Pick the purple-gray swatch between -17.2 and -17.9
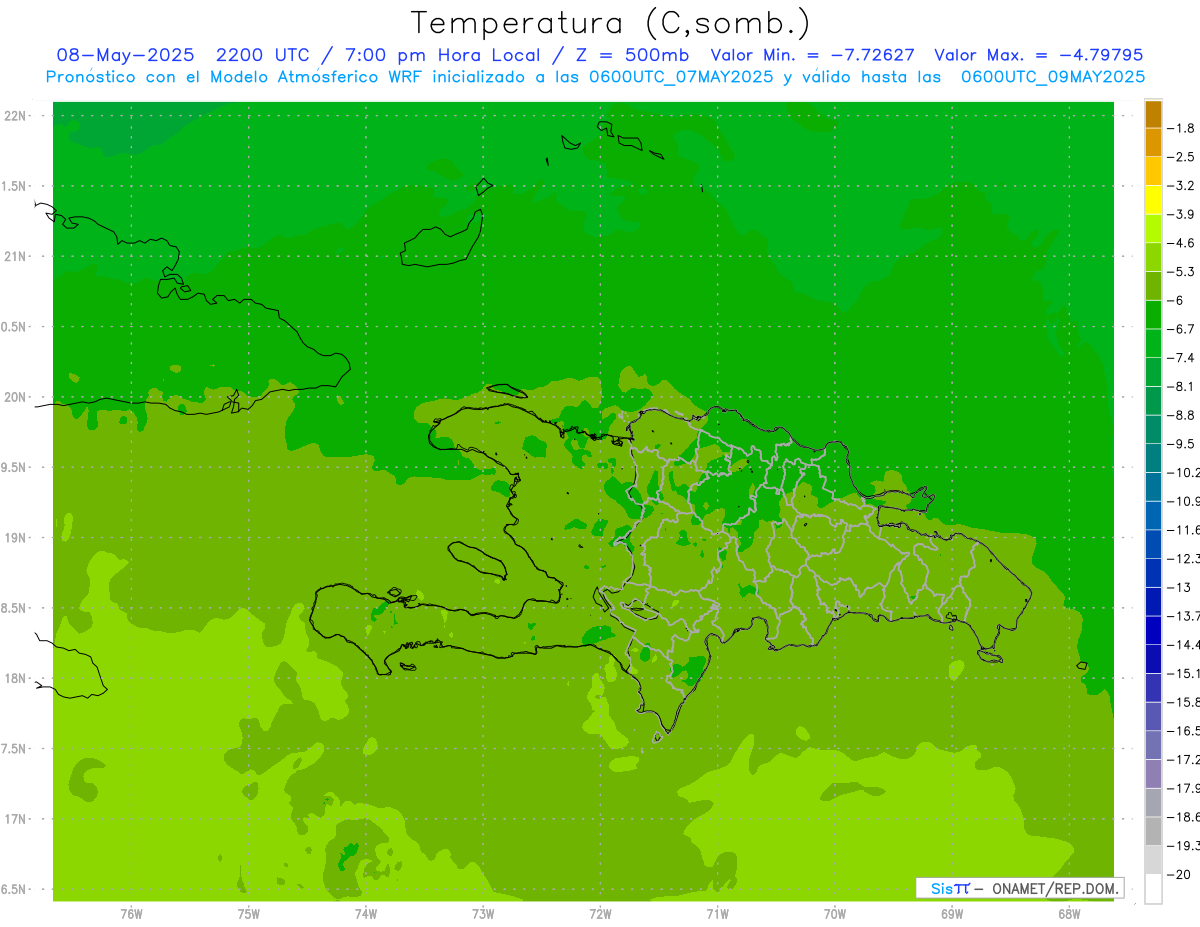 (1153, 774)
